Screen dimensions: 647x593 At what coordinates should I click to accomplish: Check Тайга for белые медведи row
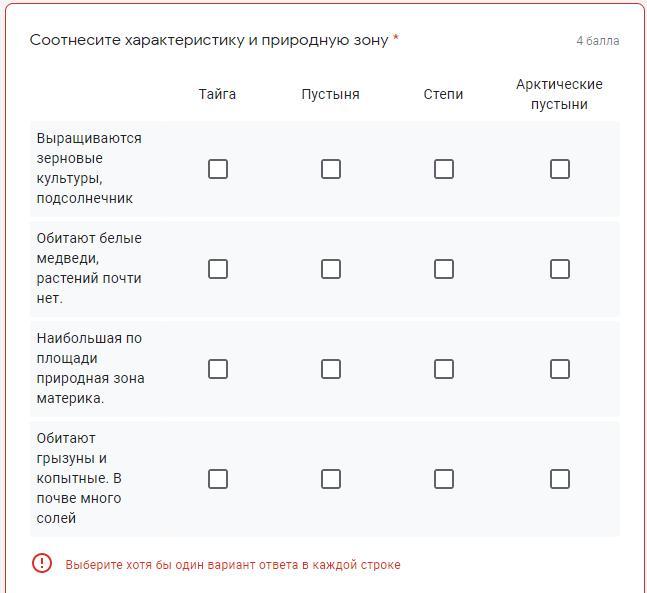coord(217,269)
